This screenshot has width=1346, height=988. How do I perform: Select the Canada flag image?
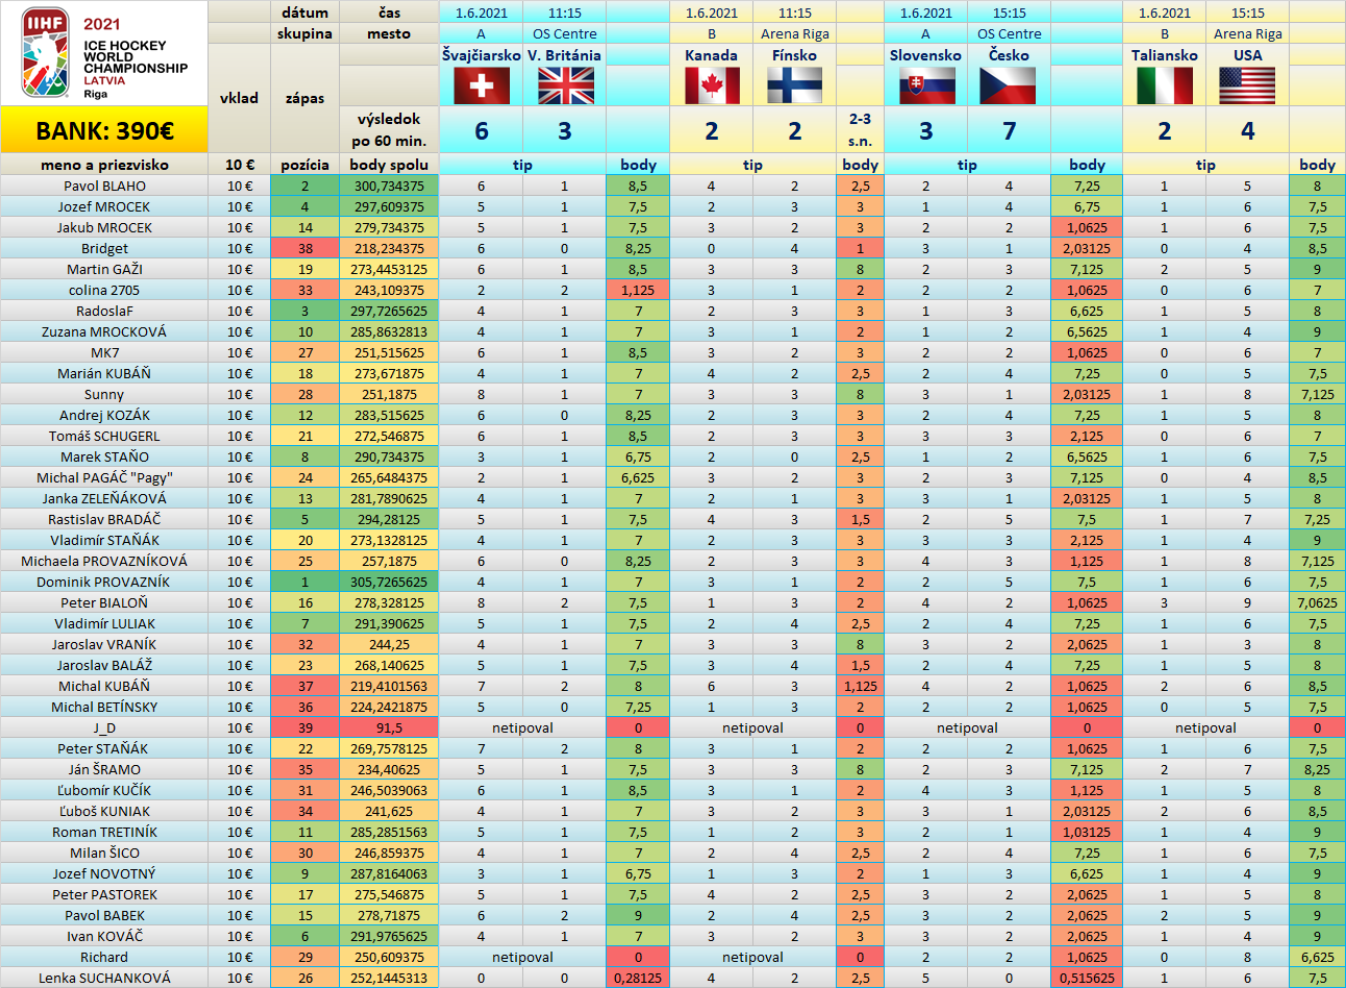click(711, 86)
